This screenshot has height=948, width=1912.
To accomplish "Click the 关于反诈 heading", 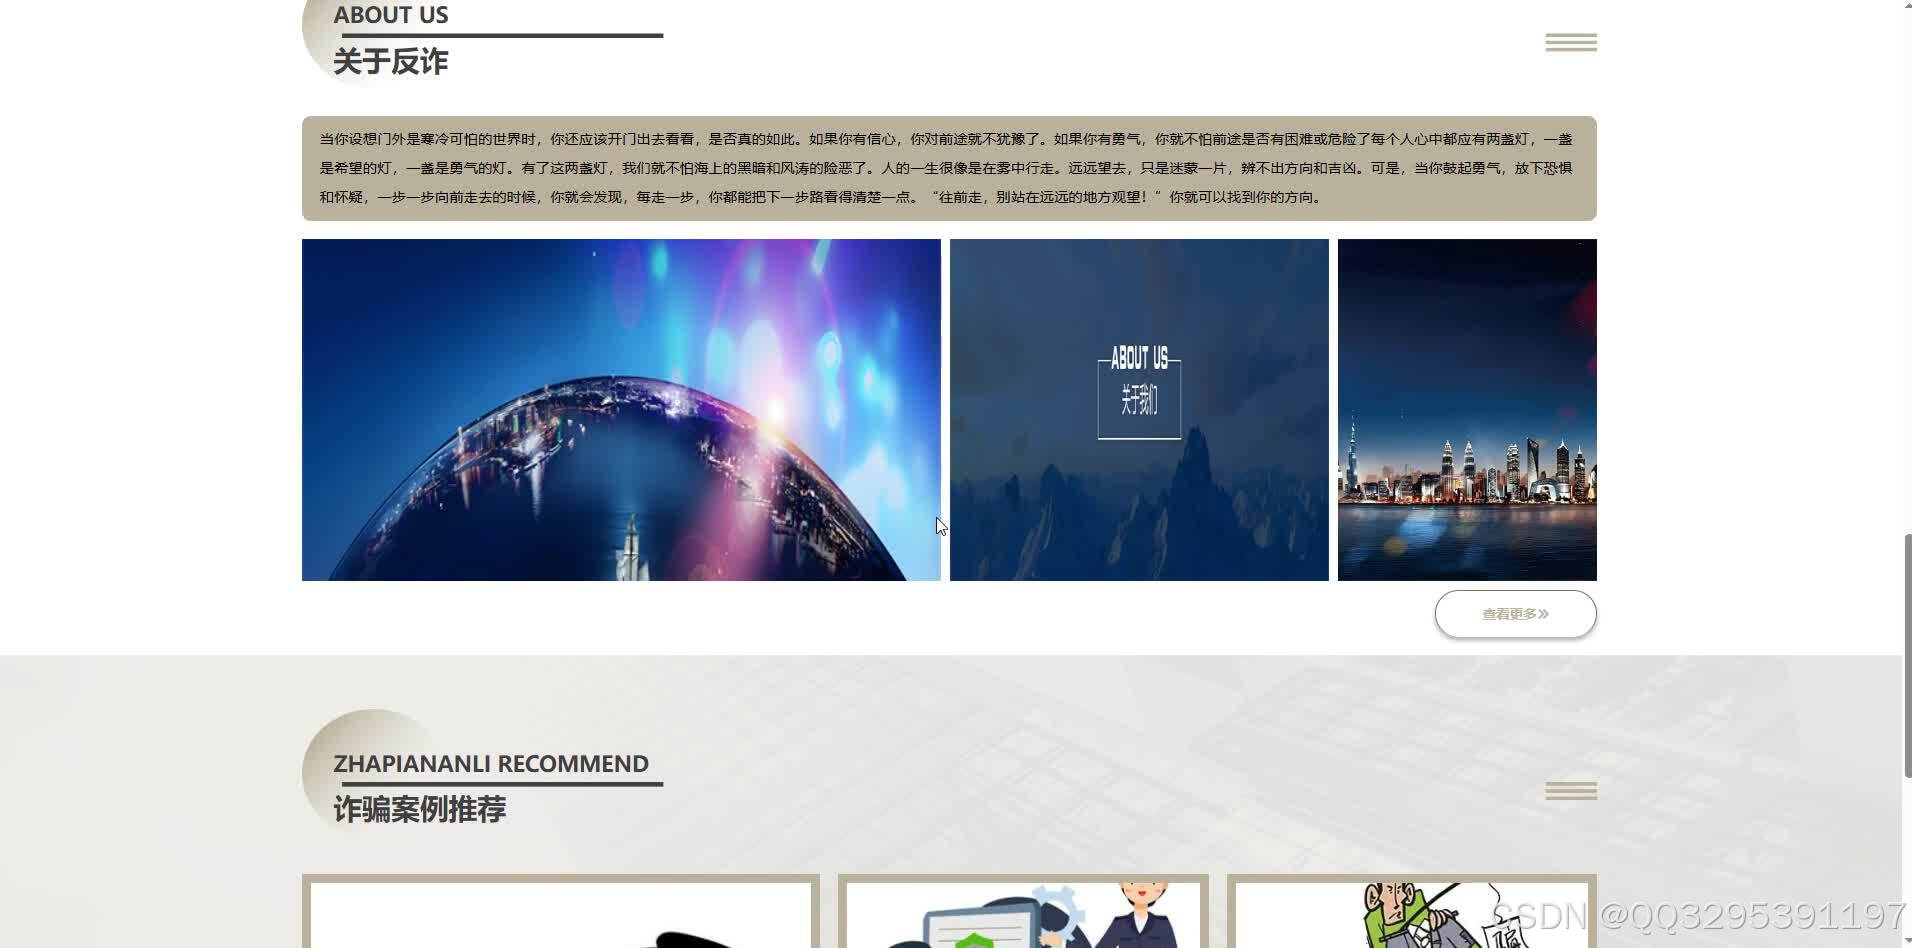I will tap(390, 62).
